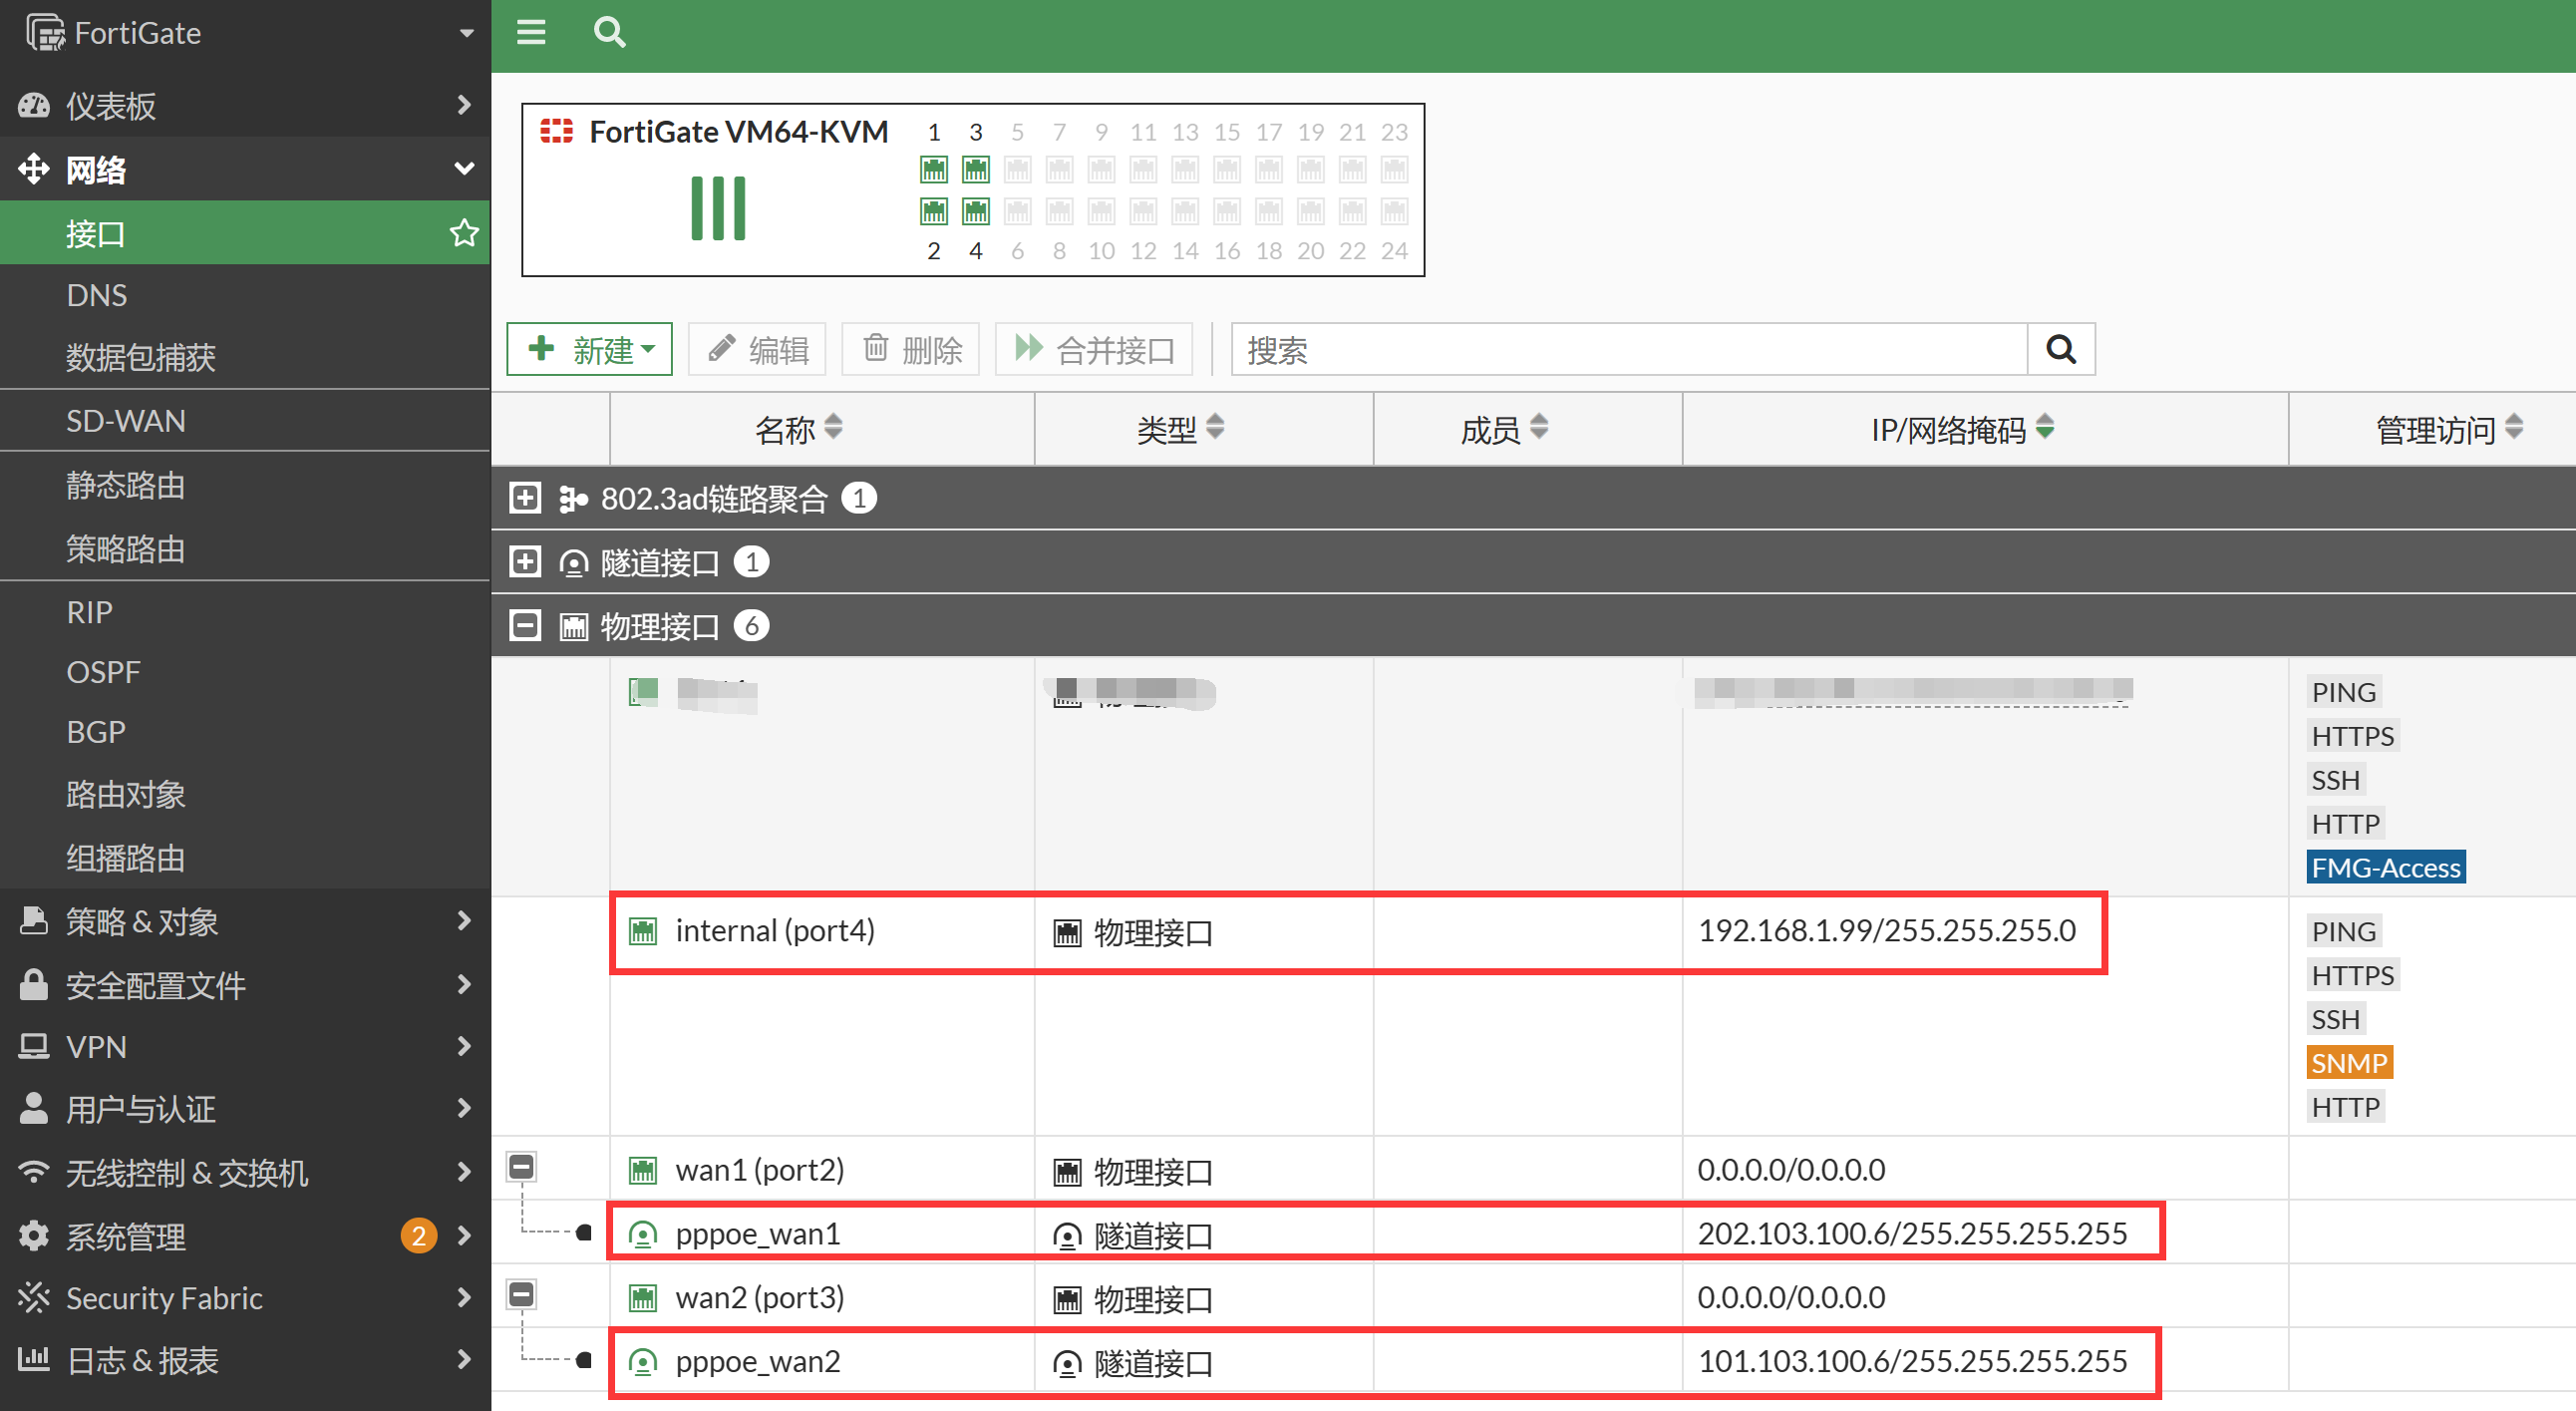Collapse the wan2 (port3) sub-interface tree
Image resolution: width=2576 pixels, height=1411 pixels.
(x=521, y=1294)
